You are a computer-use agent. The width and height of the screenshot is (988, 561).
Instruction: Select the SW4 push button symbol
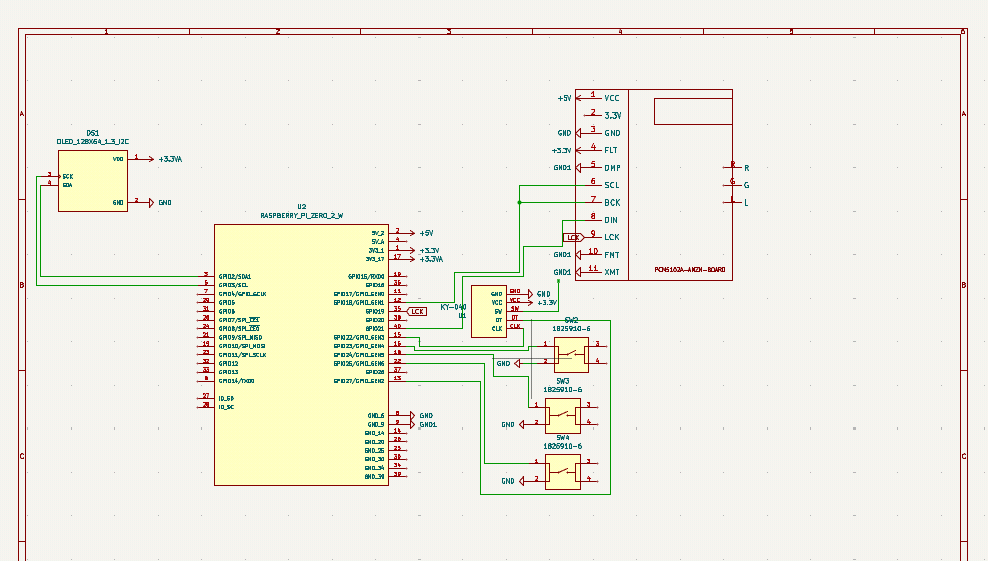pyautogui.click(x=562, y=471)
